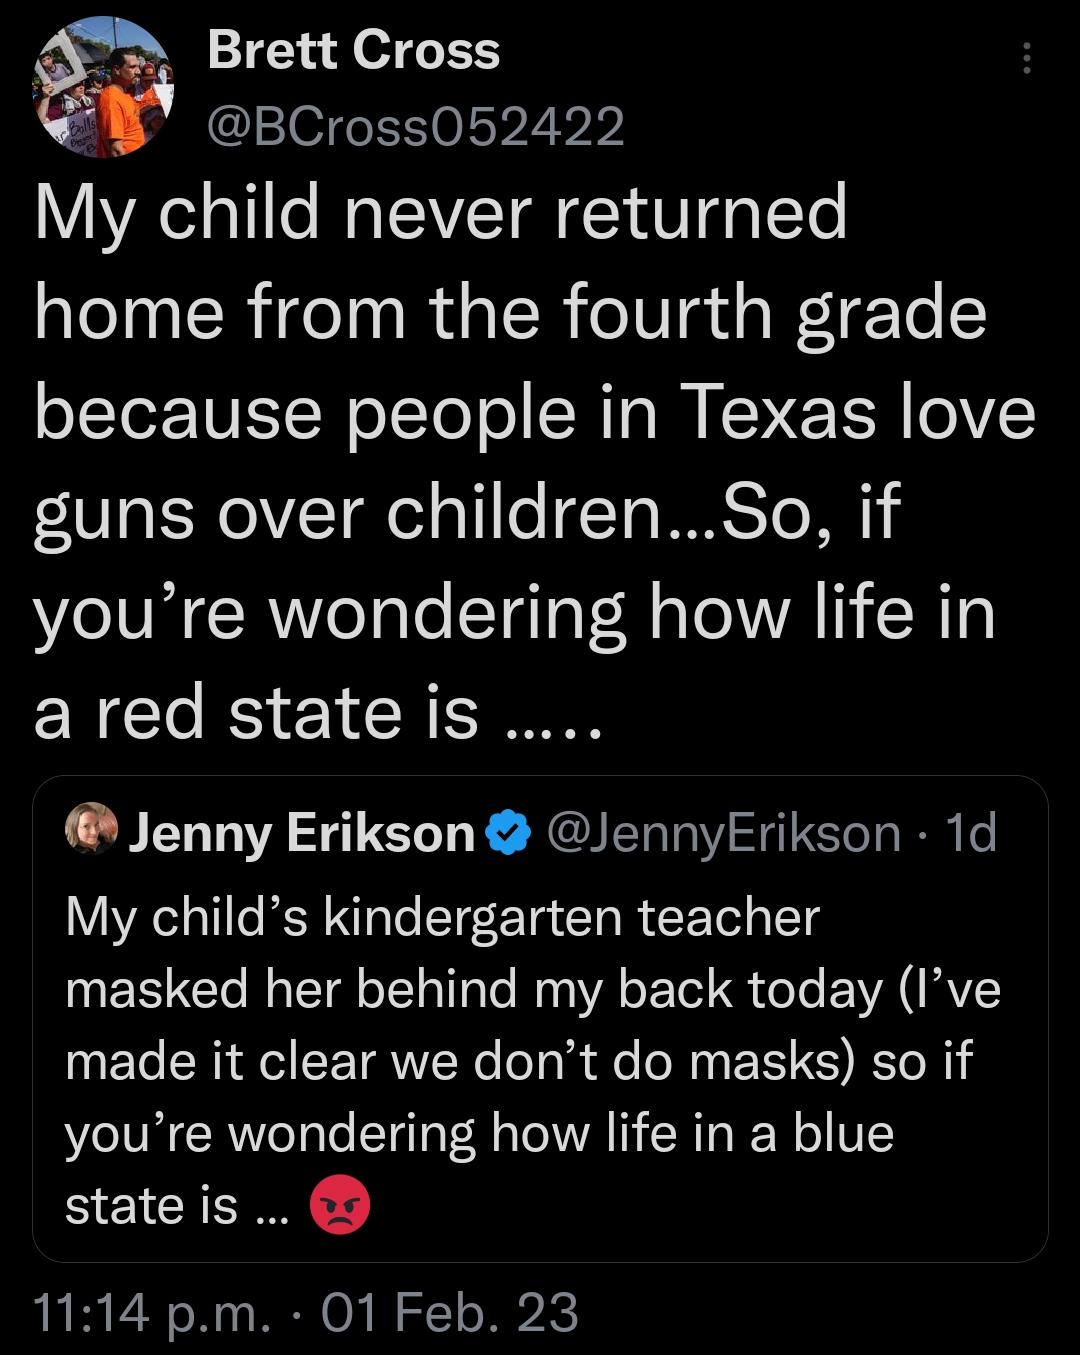This screenshot has width=1080, height=1355.
Task: Select the @JennyErikson handle
Action: [x=725, y=831]
